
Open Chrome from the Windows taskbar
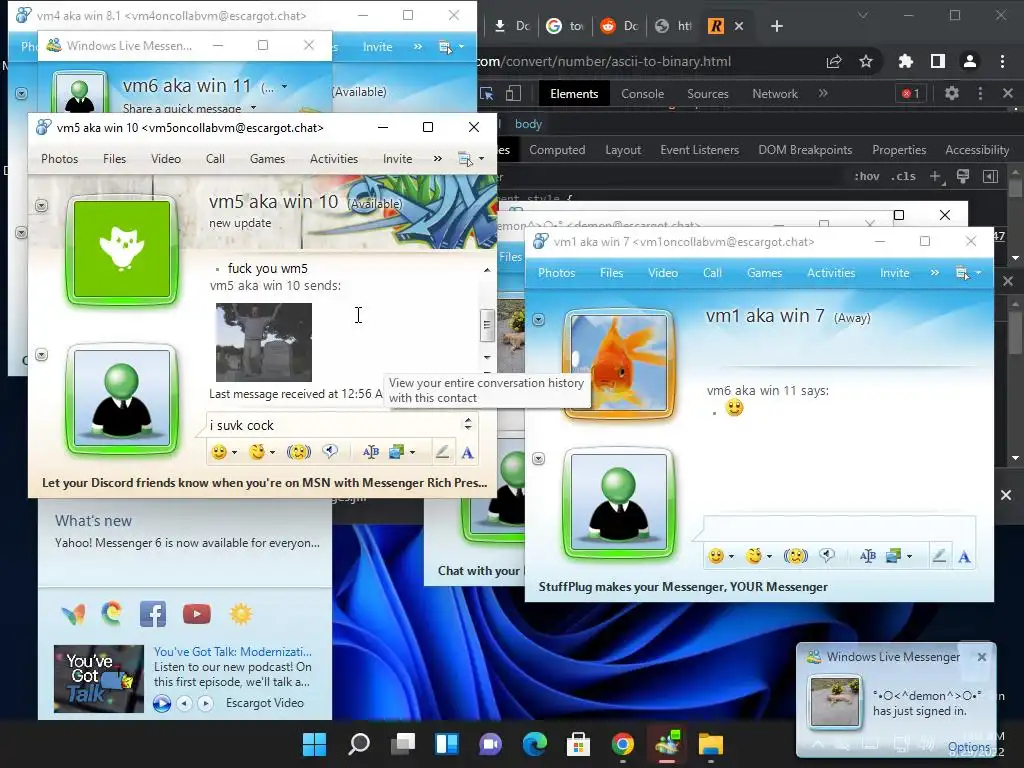coord(622,744)
